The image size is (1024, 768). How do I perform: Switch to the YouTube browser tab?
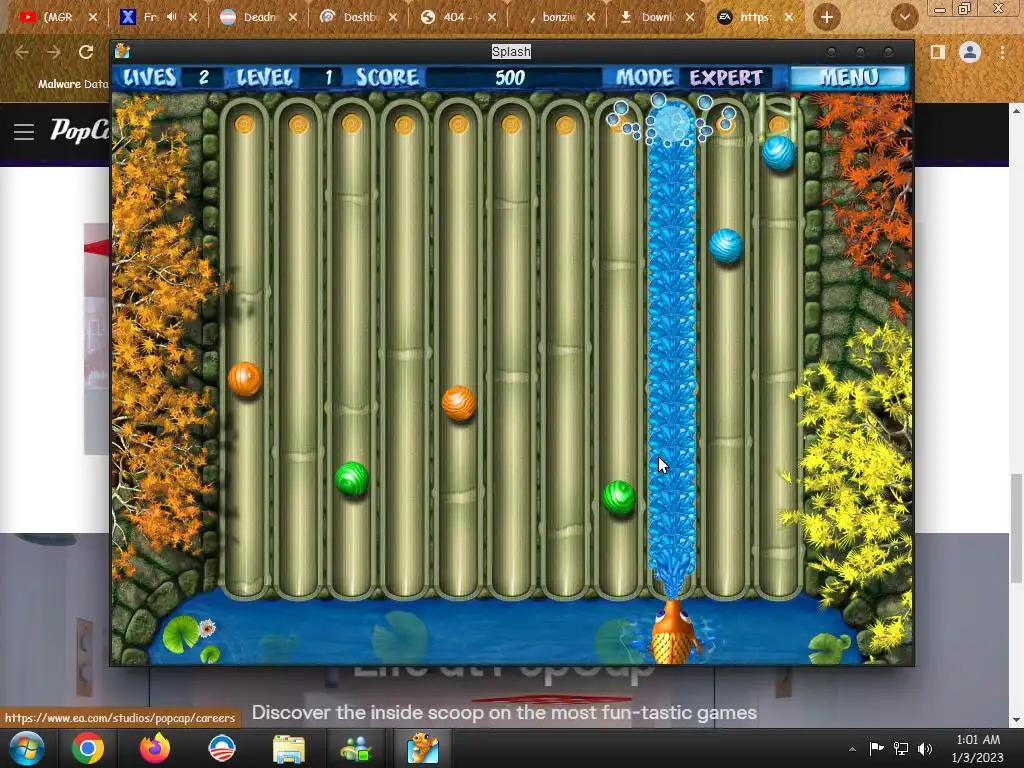(57, 17)
